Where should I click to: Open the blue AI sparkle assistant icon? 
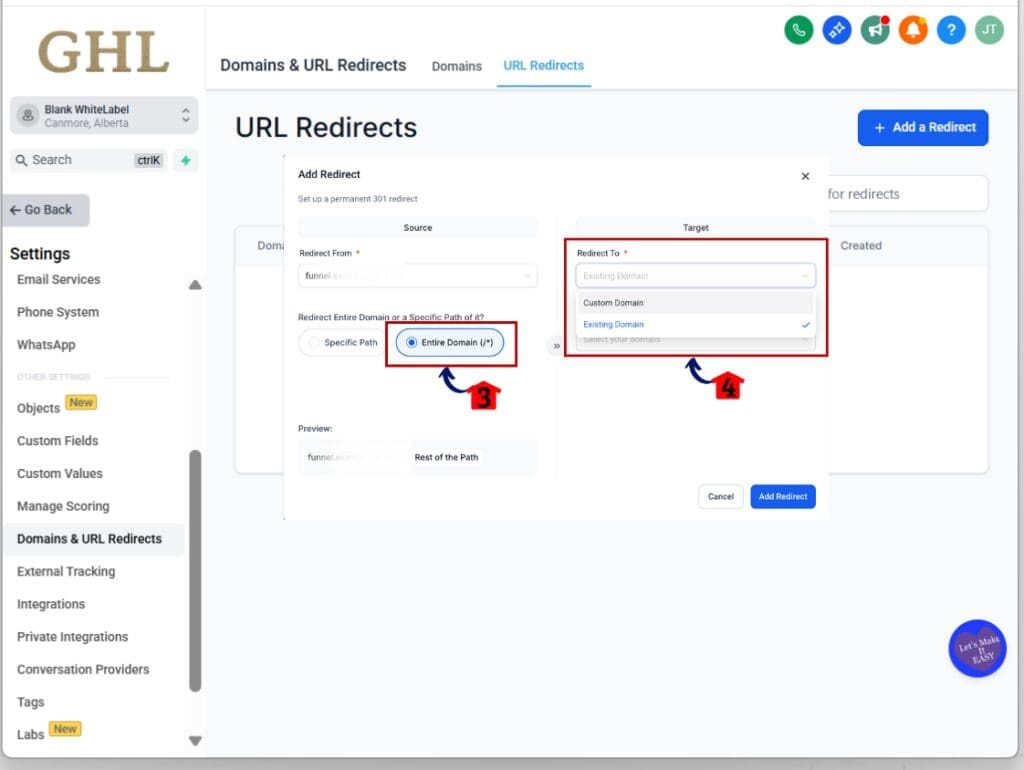[x=837, y=30]
